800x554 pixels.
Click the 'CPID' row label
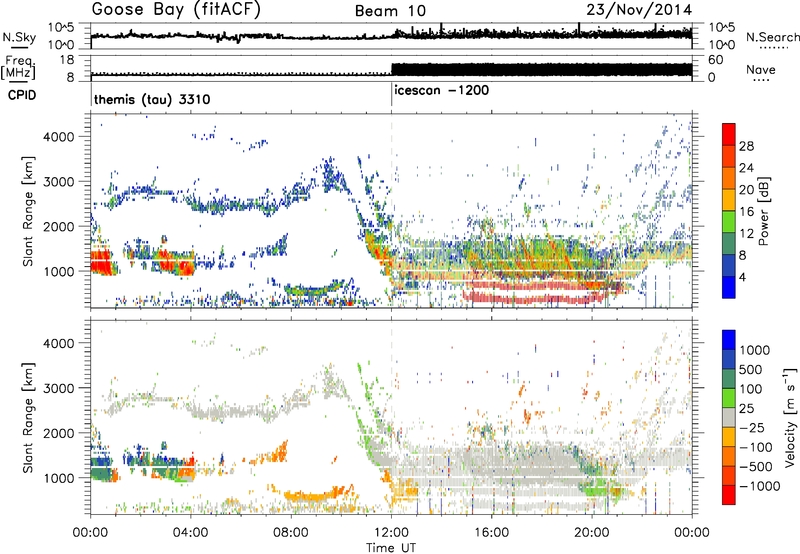point(22,95)
